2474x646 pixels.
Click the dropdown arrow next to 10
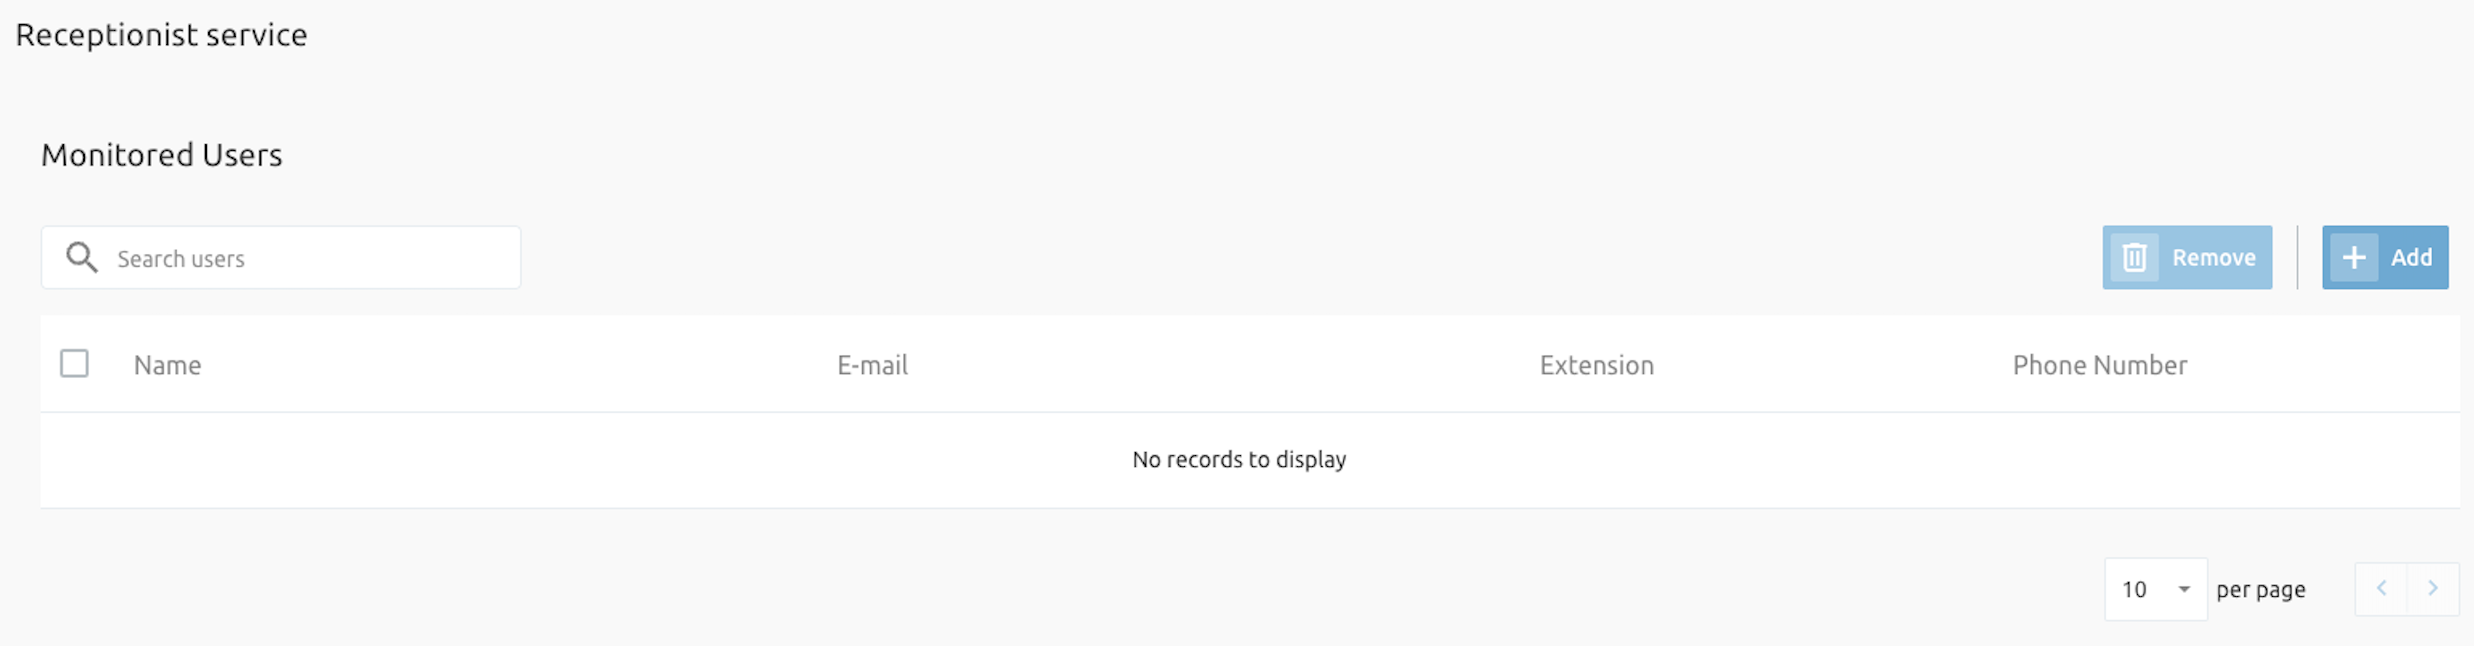point(2184,590)
